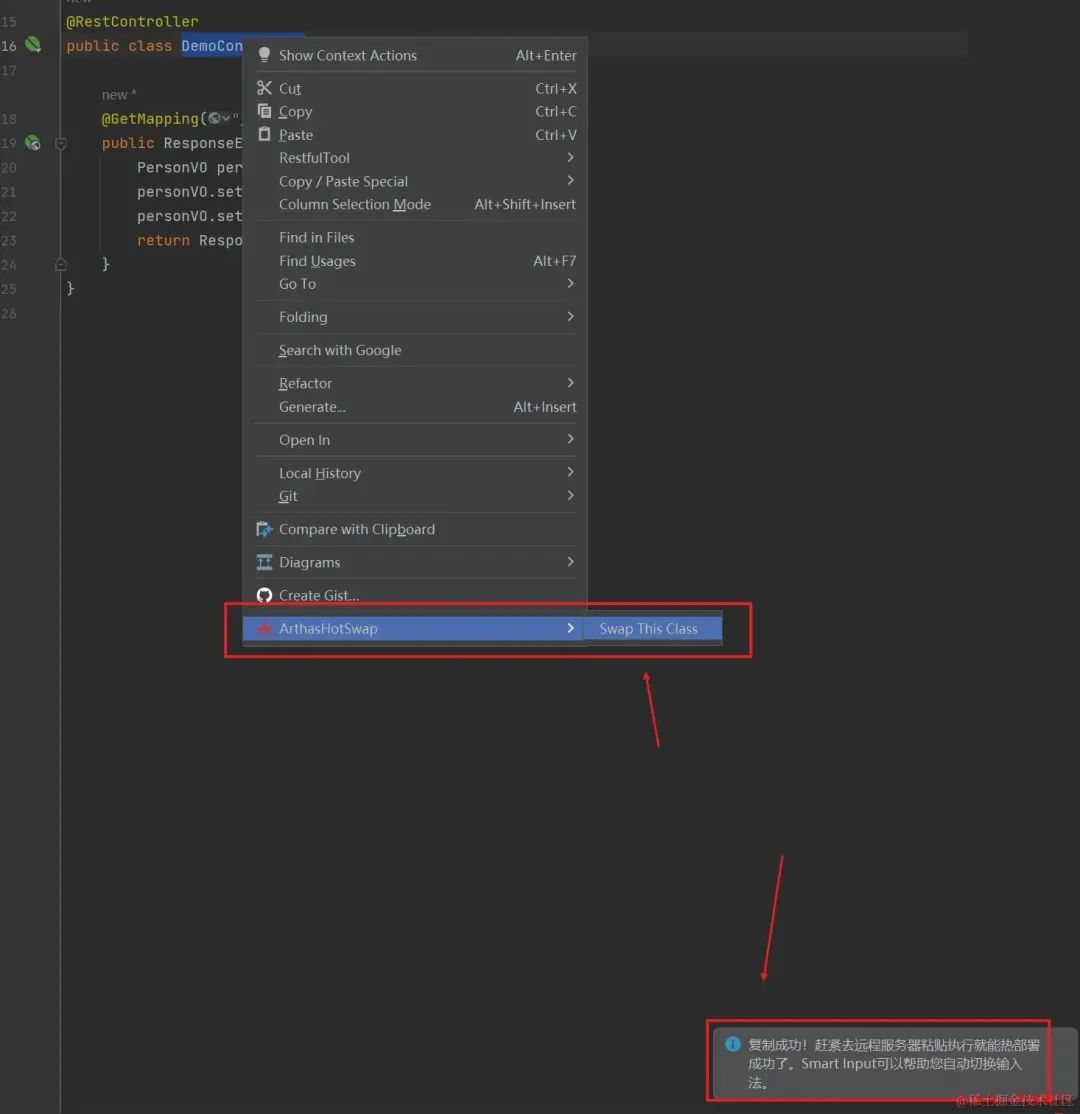Expand the RestfulTool submenu arrow
The image size is (1080, 1114).
571,157
